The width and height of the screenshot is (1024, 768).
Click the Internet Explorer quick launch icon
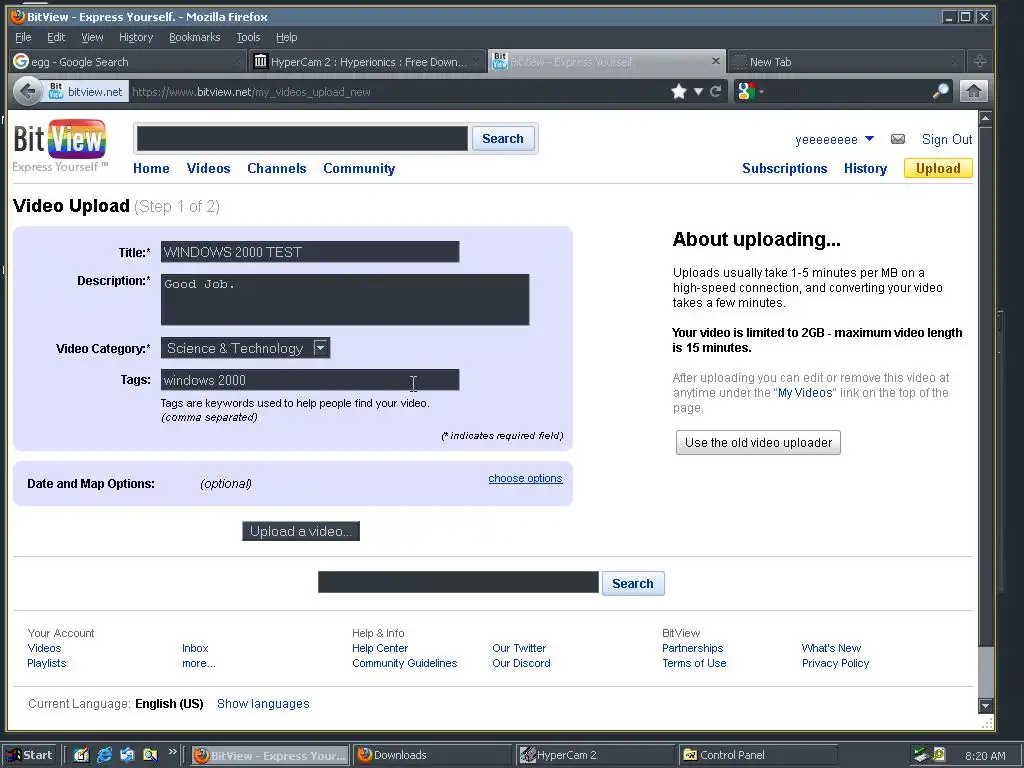point(104,755)
